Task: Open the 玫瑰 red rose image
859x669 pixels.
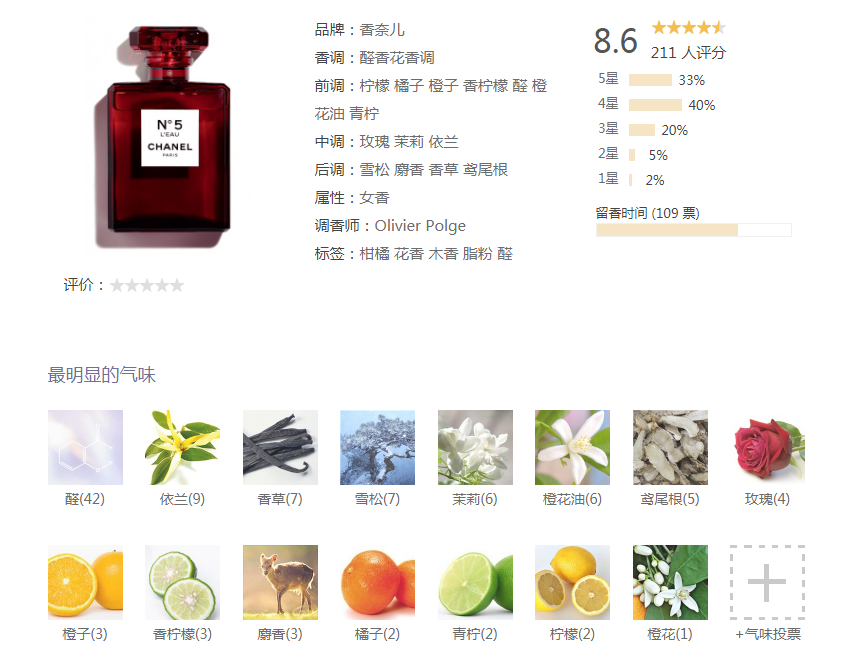Action: 768,447
